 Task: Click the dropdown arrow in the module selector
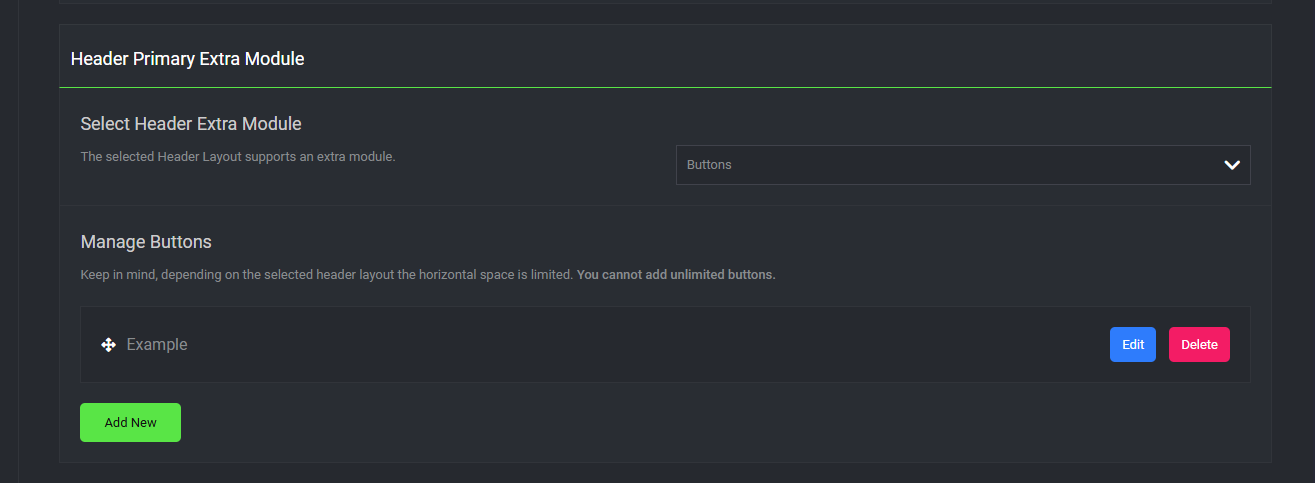click(1231, 165)
